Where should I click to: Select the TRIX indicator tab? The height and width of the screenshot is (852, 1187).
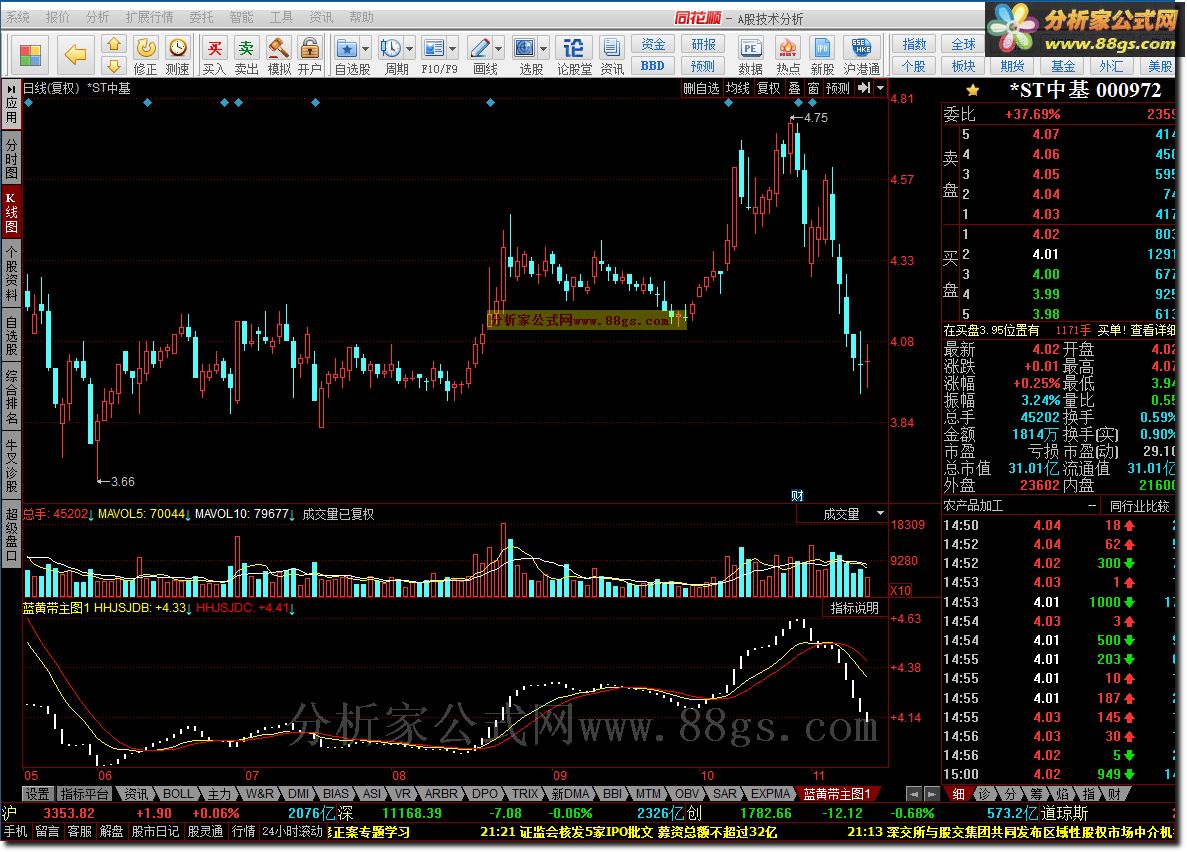click(525, 794)
